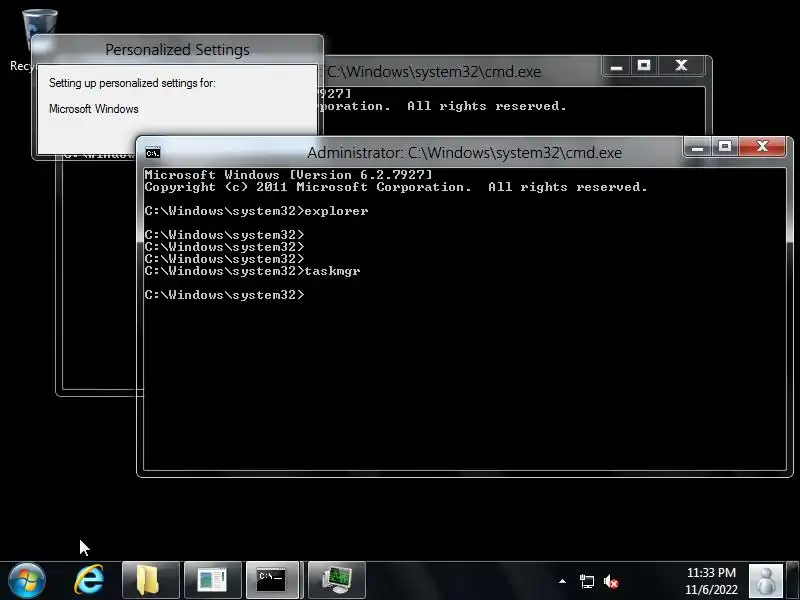Click the muted volume tray icon
Image resolution: width=800 pixels, height=600 pixels.
click(x=611, y=582)
